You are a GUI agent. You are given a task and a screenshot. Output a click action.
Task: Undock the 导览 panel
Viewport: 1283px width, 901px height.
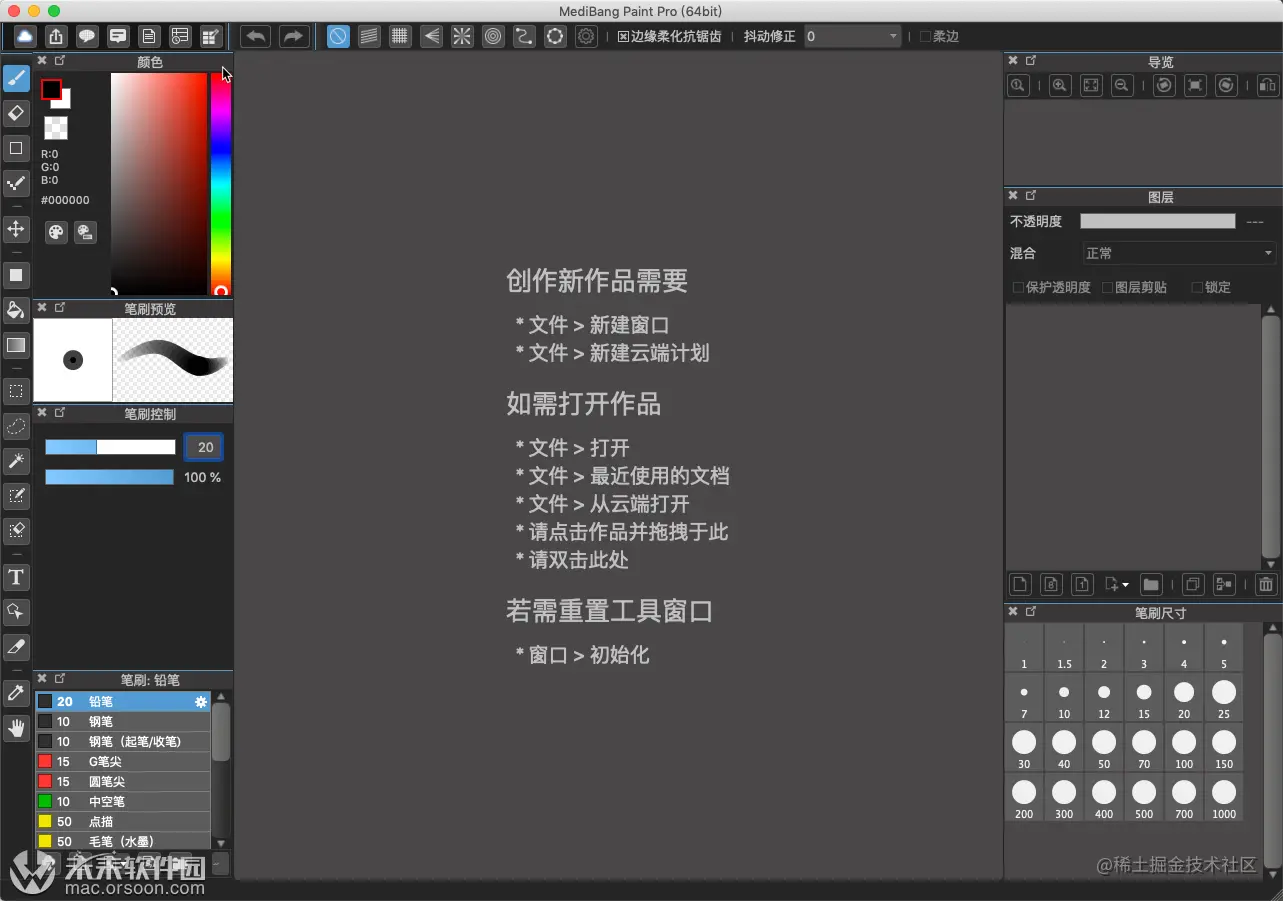click(1031, 61)
